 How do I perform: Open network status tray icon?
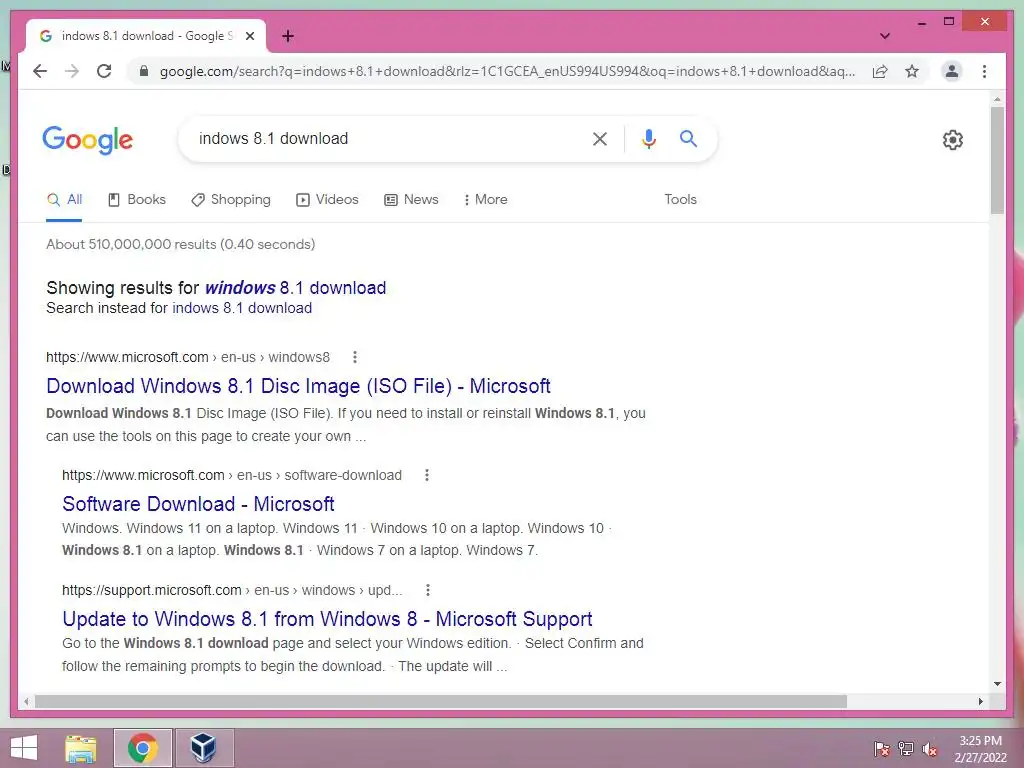[x=906, y=748]
